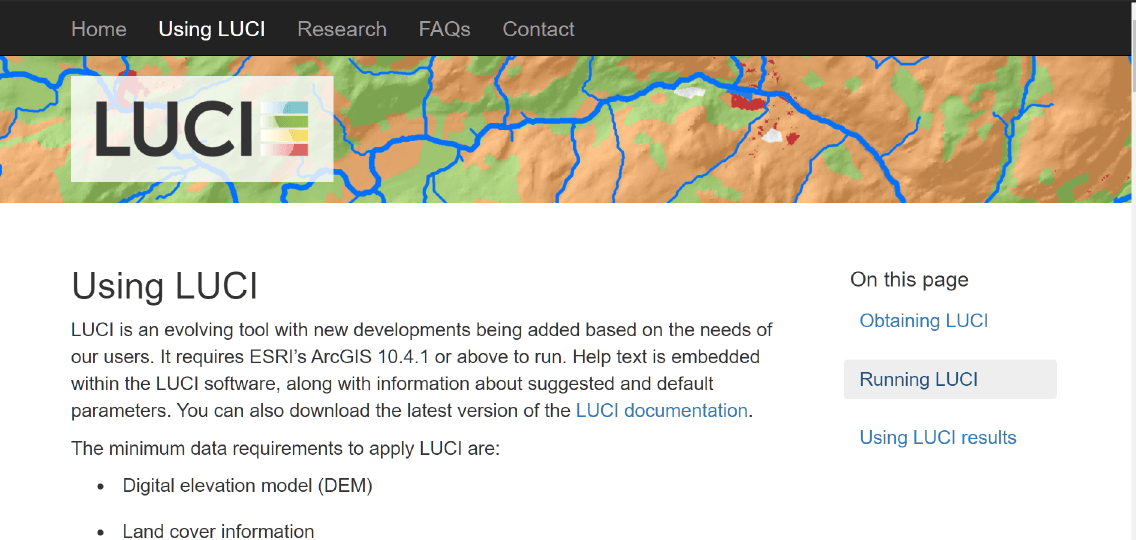Click the LUCI logo text
The image size is (1136, 540).
[x=175, y=129]
